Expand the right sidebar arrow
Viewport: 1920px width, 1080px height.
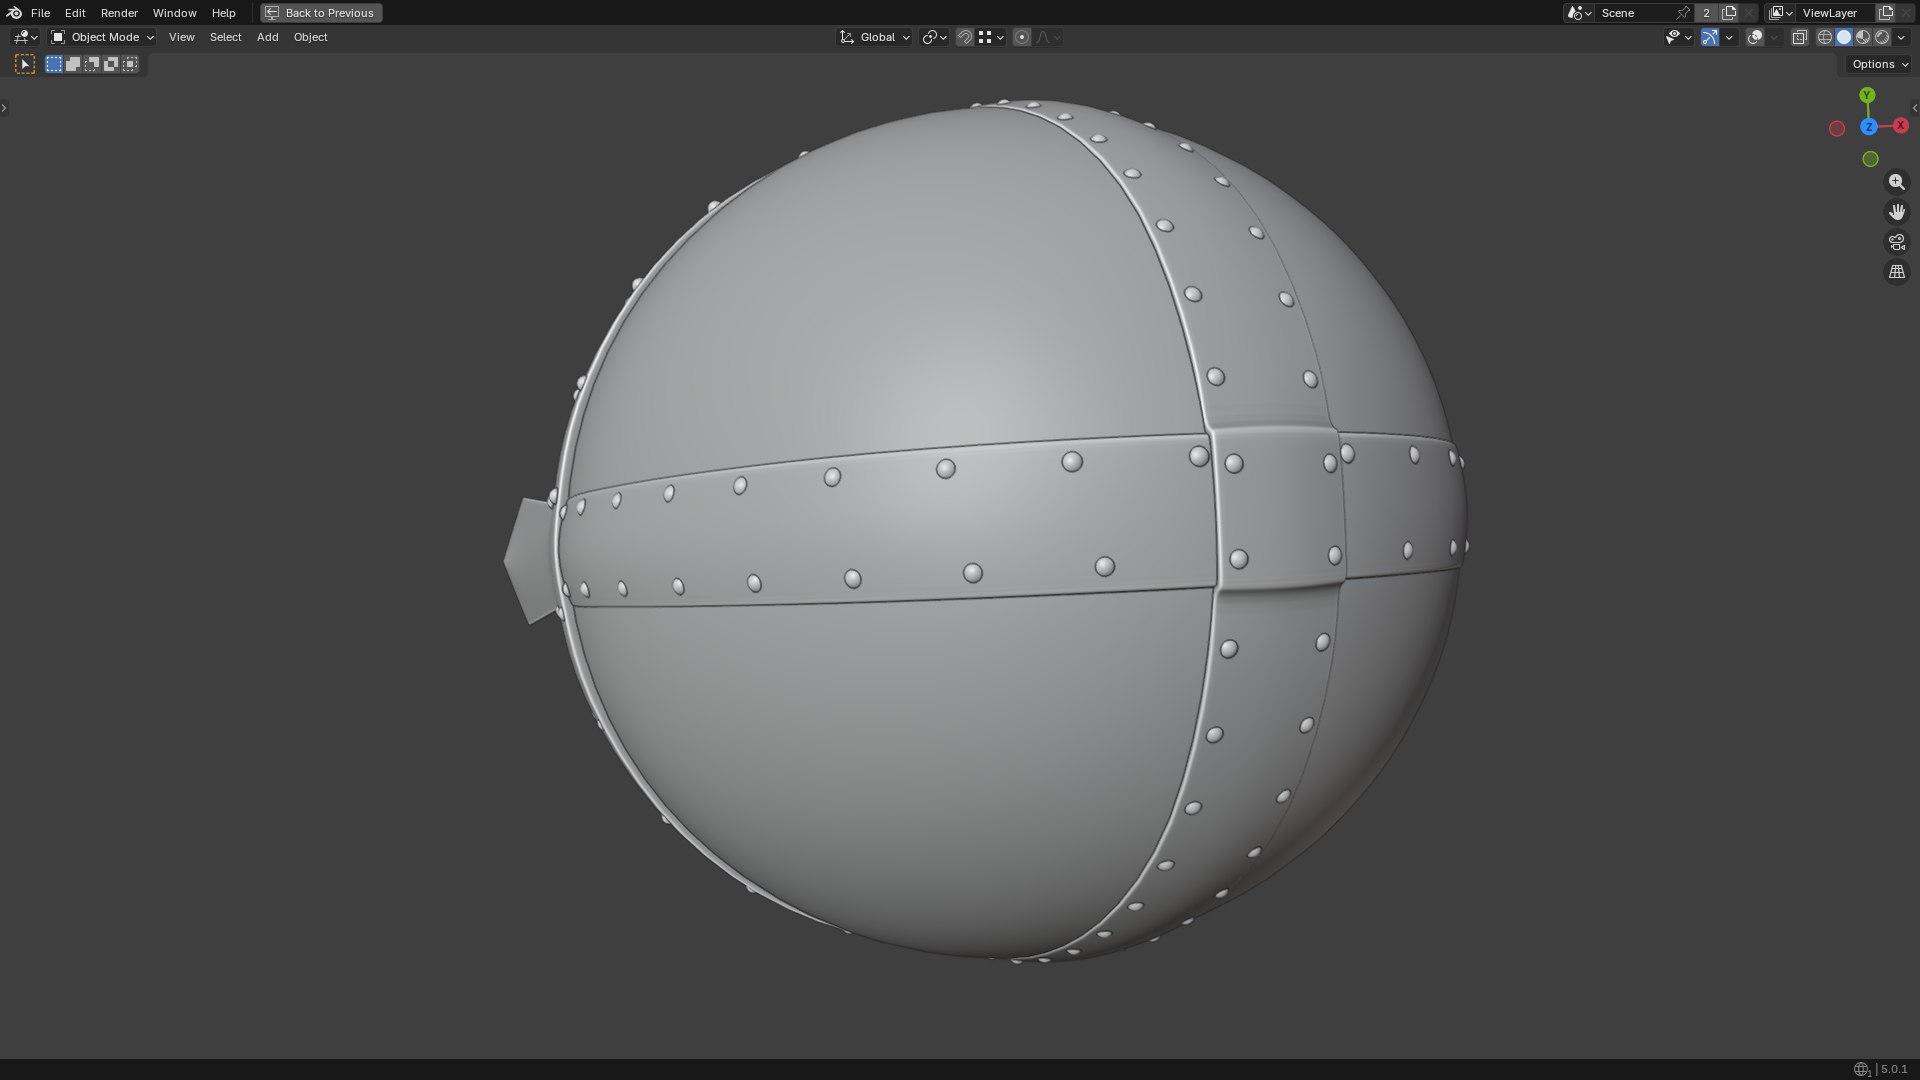1915,108
